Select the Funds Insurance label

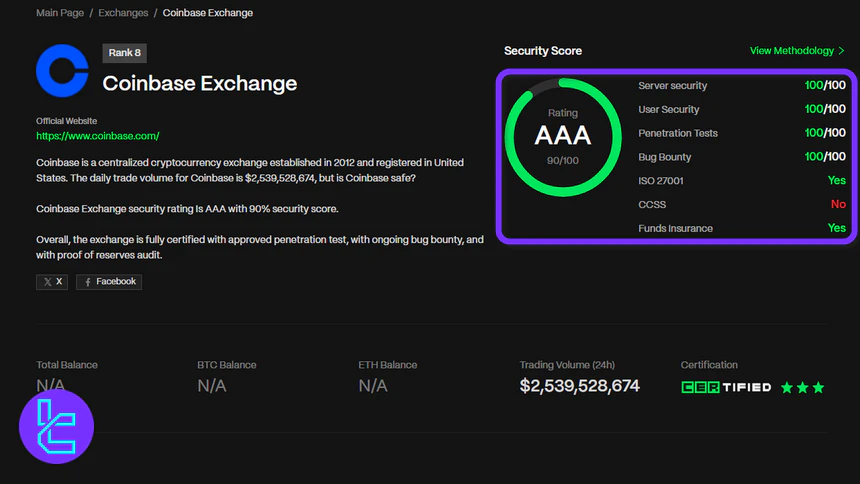[x=675, y=228]
